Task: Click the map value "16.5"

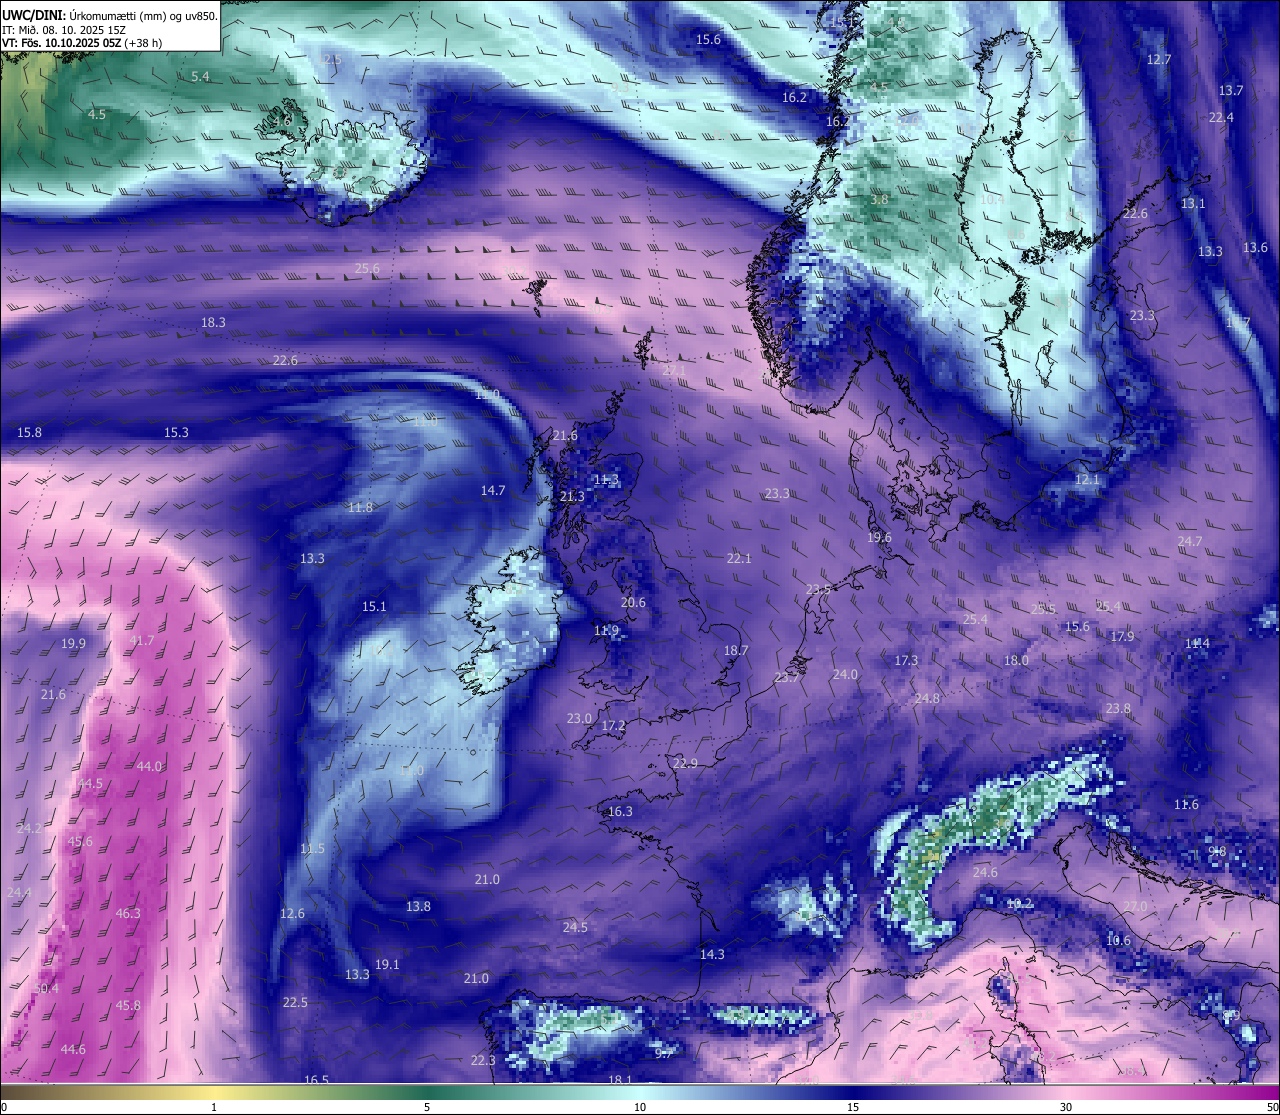Action: pos(316,1080)
